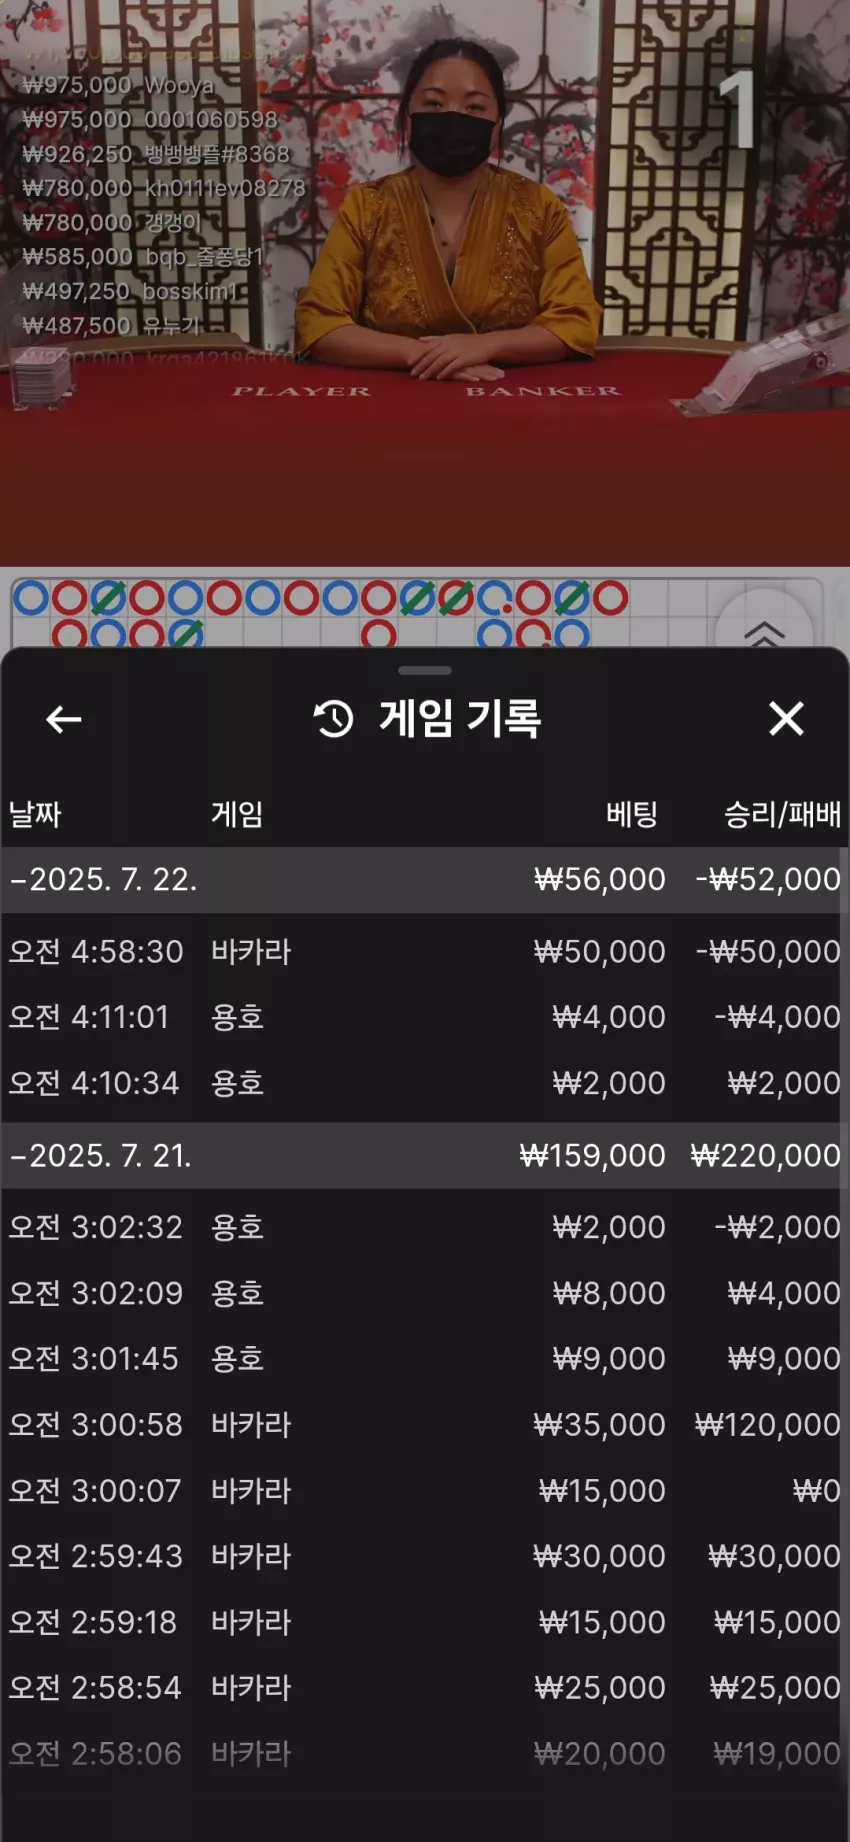Click the history clock icon beside 게임 기록
850x1842 pixels.
(x=334, y=719)
